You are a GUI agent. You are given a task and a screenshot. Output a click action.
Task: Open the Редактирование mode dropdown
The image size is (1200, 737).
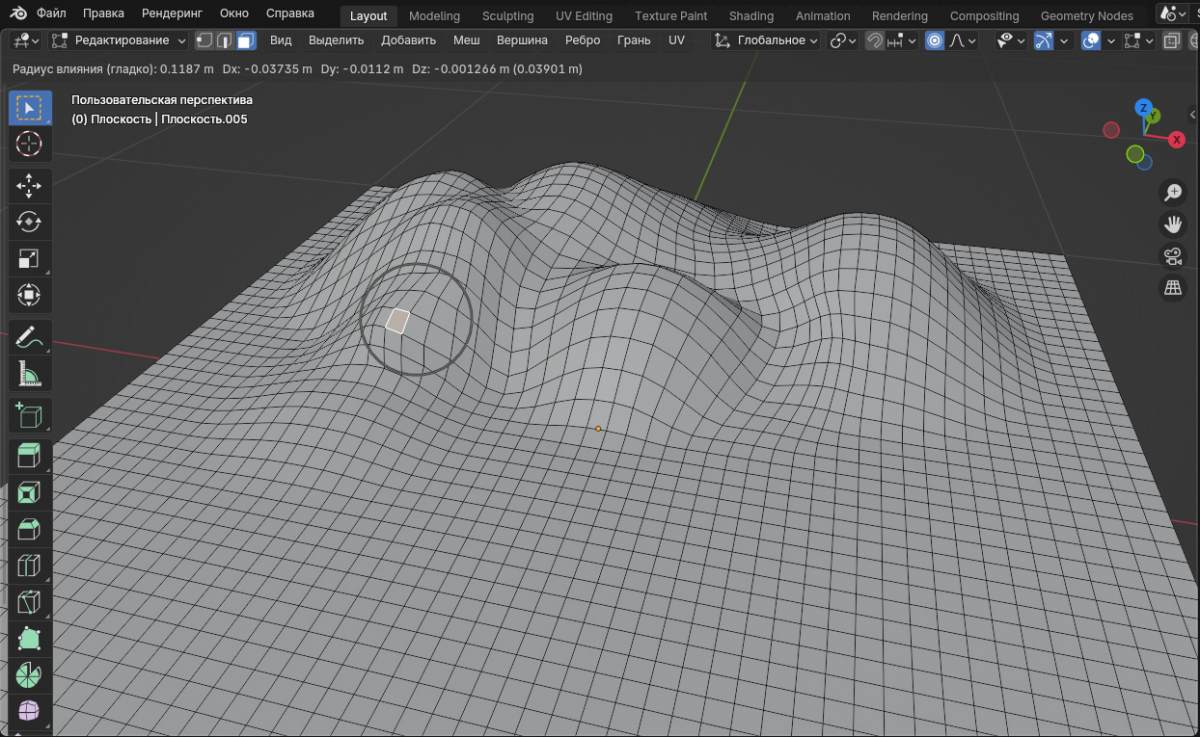click(119, 40)
